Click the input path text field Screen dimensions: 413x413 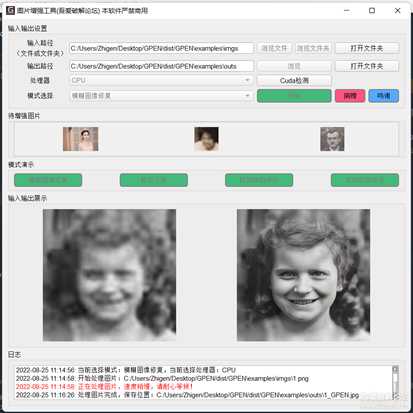161,48
